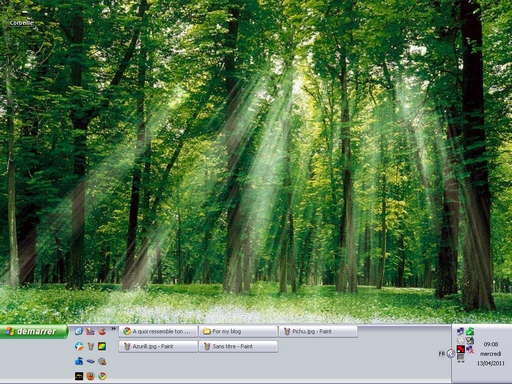Switch to 'For my blog' folder window

[238, 331]
